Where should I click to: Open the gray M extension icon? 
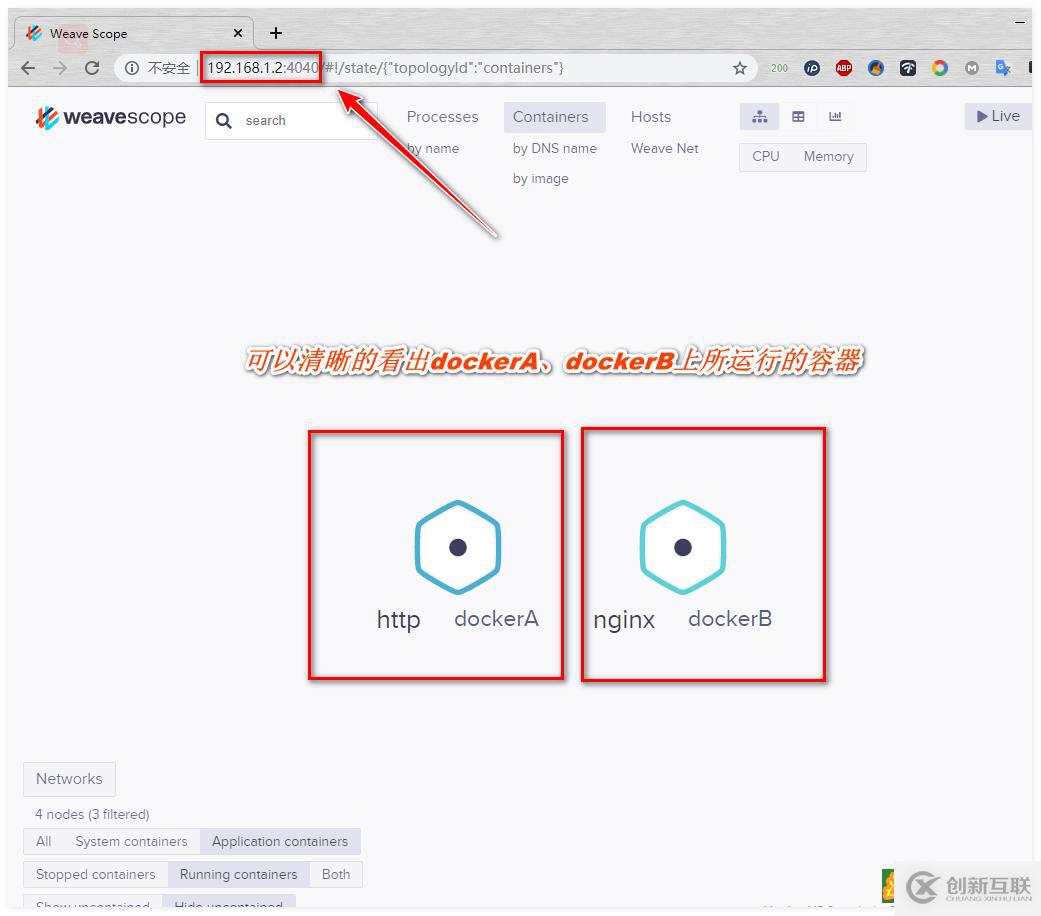click(x=971, y=68)
